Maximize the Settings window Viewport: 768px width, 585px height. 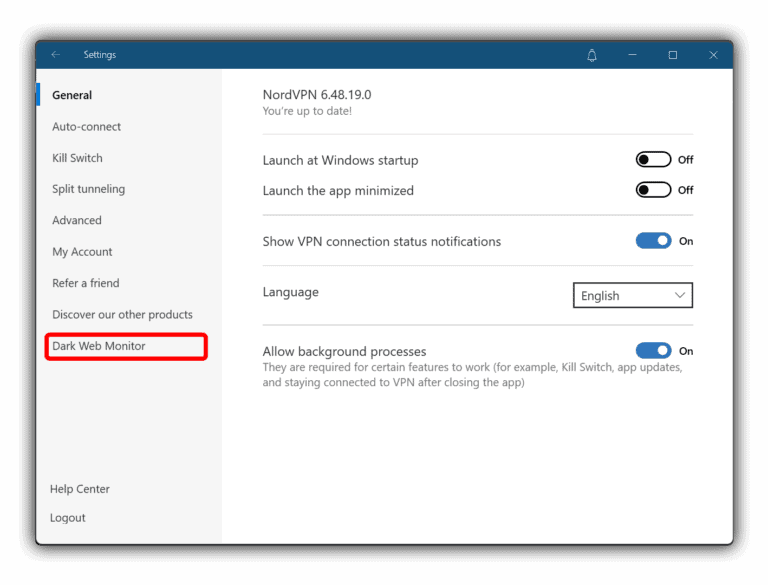(x=673, y=55)
